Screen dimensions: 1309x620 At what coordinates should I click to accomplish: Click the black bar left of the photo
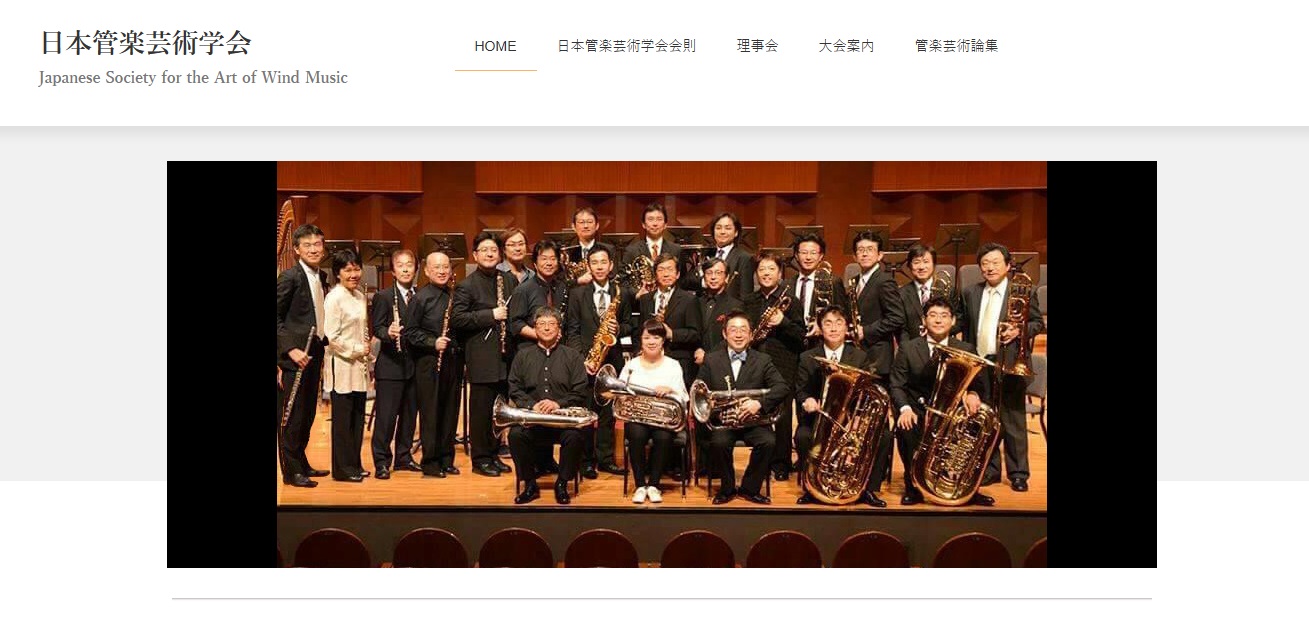[x=222, y=364]
